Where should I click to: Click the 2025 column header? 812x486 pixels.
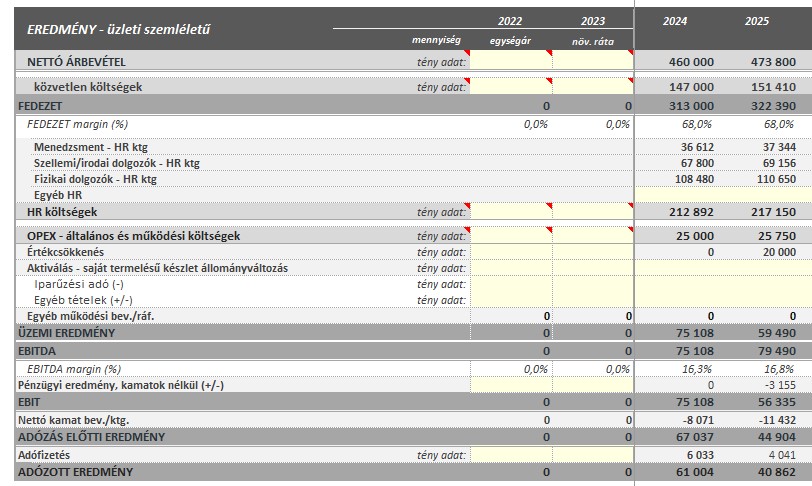pyautogui.click(x=757, y=21)
